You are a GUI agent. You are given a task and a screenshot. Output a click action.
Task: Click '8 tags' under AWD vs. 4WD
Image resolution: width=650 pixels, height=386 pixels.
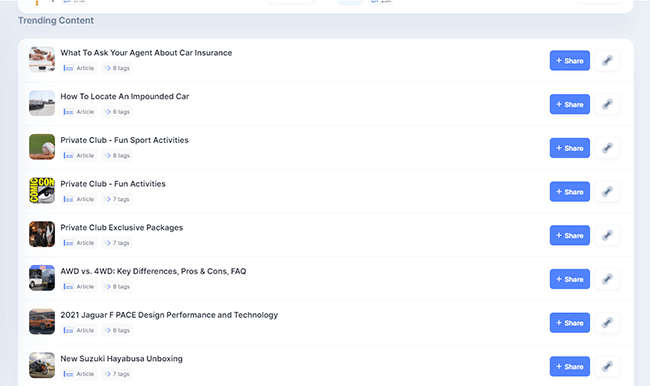pyautogui.click(x=117, y=286)
